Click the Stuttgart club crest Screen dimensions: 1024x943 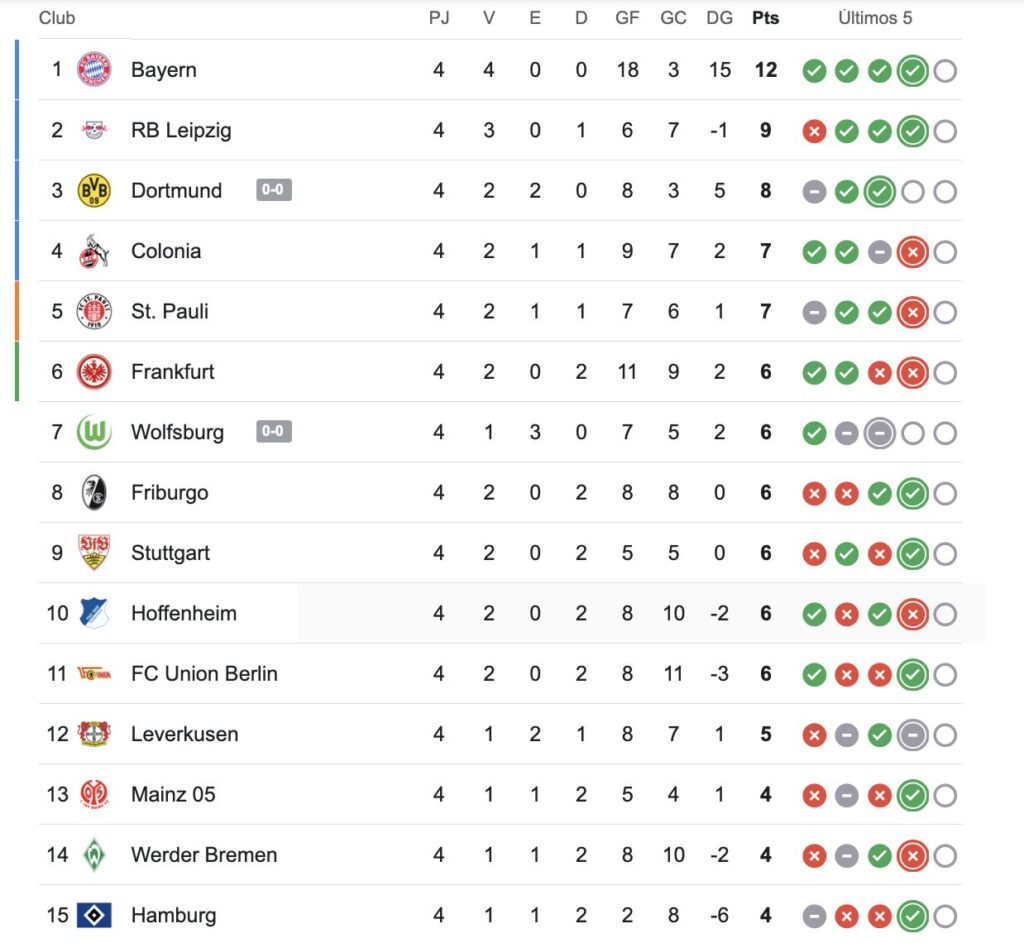(94, 553)
